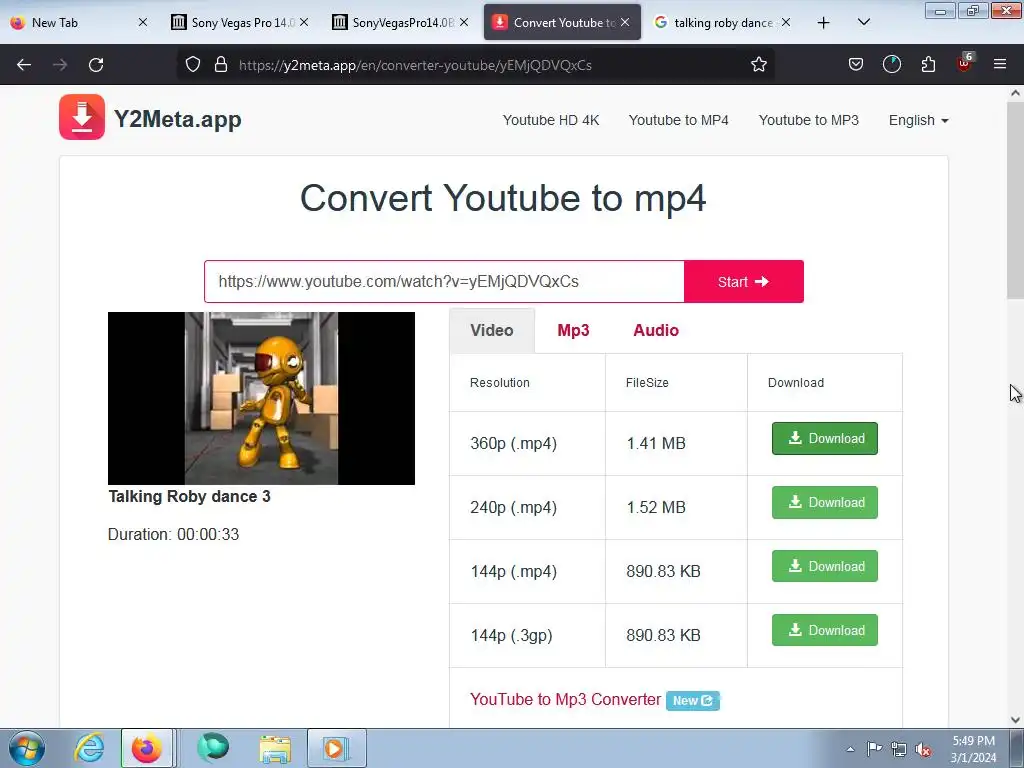The height and width of the screenshot is (768, 1024).
Task: Select the Mp3 format tab
Action: pyautogui.click(x=573, y=330)
